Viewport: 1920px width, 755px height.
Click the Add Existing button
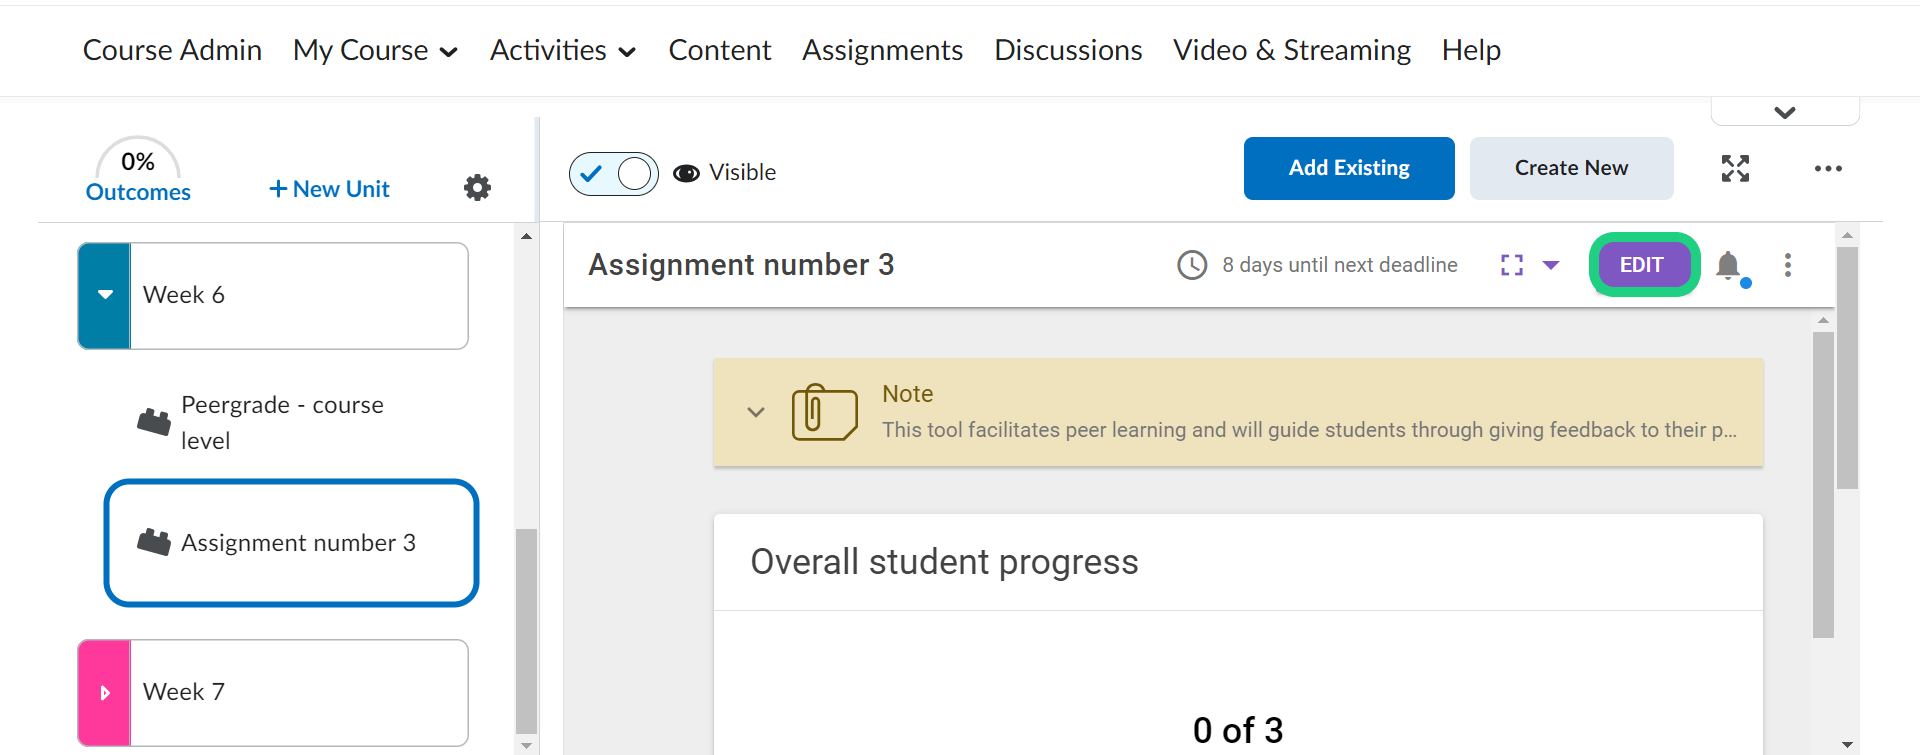point(1348,168)
